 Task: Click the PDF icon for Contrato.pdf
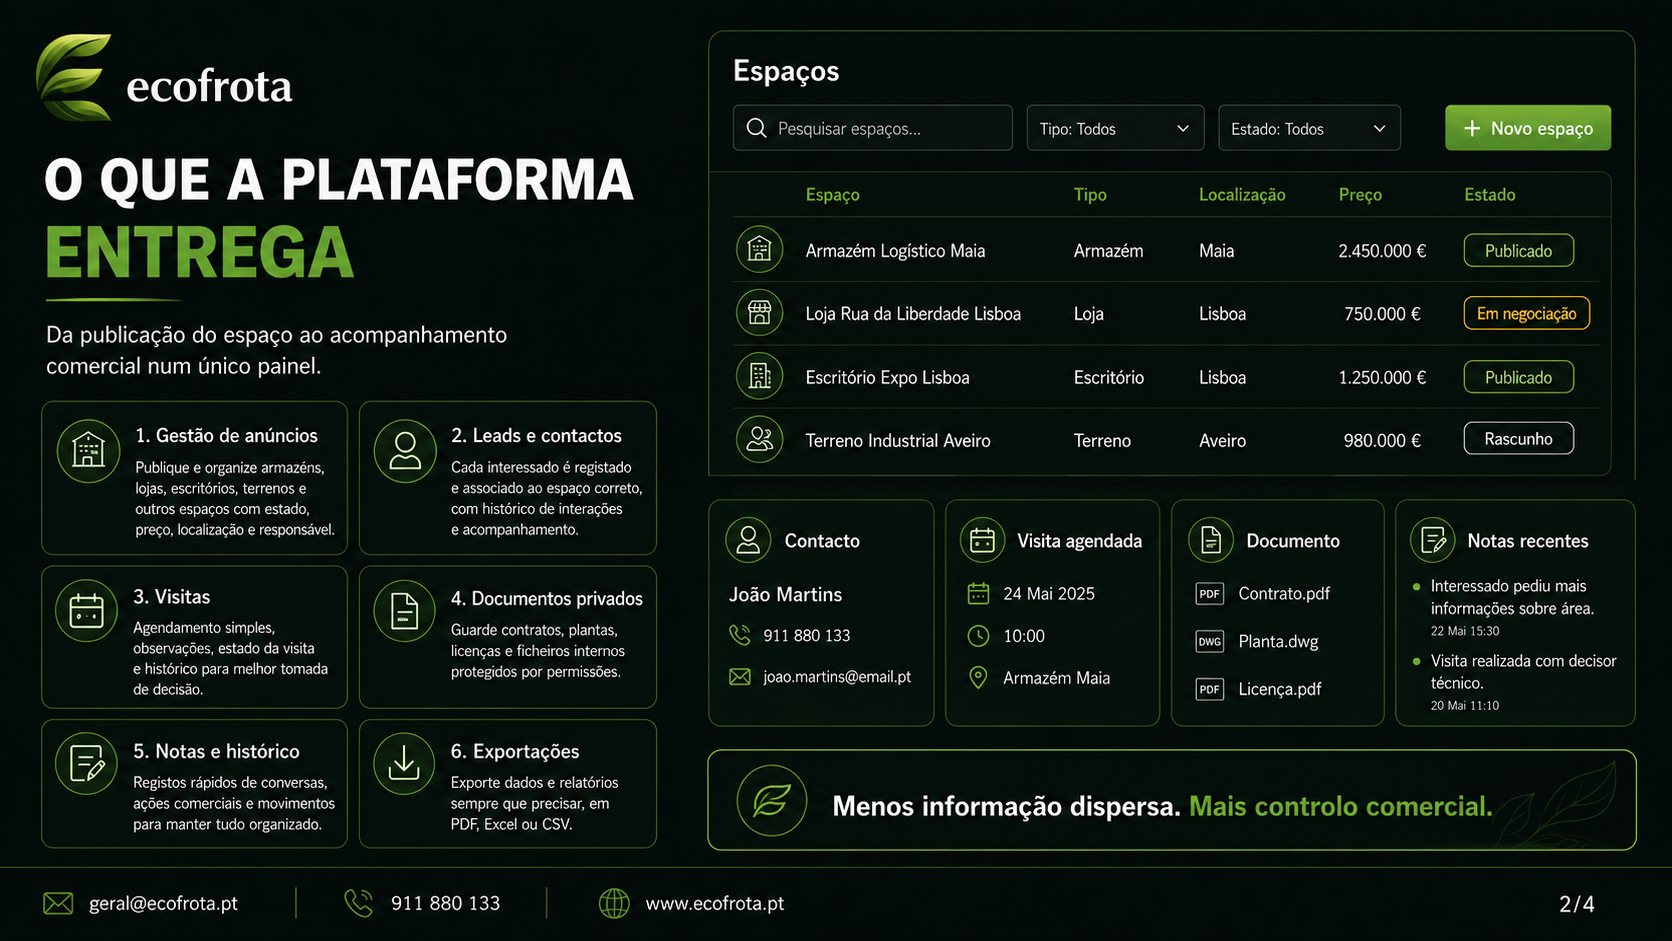pos(1210,594)
